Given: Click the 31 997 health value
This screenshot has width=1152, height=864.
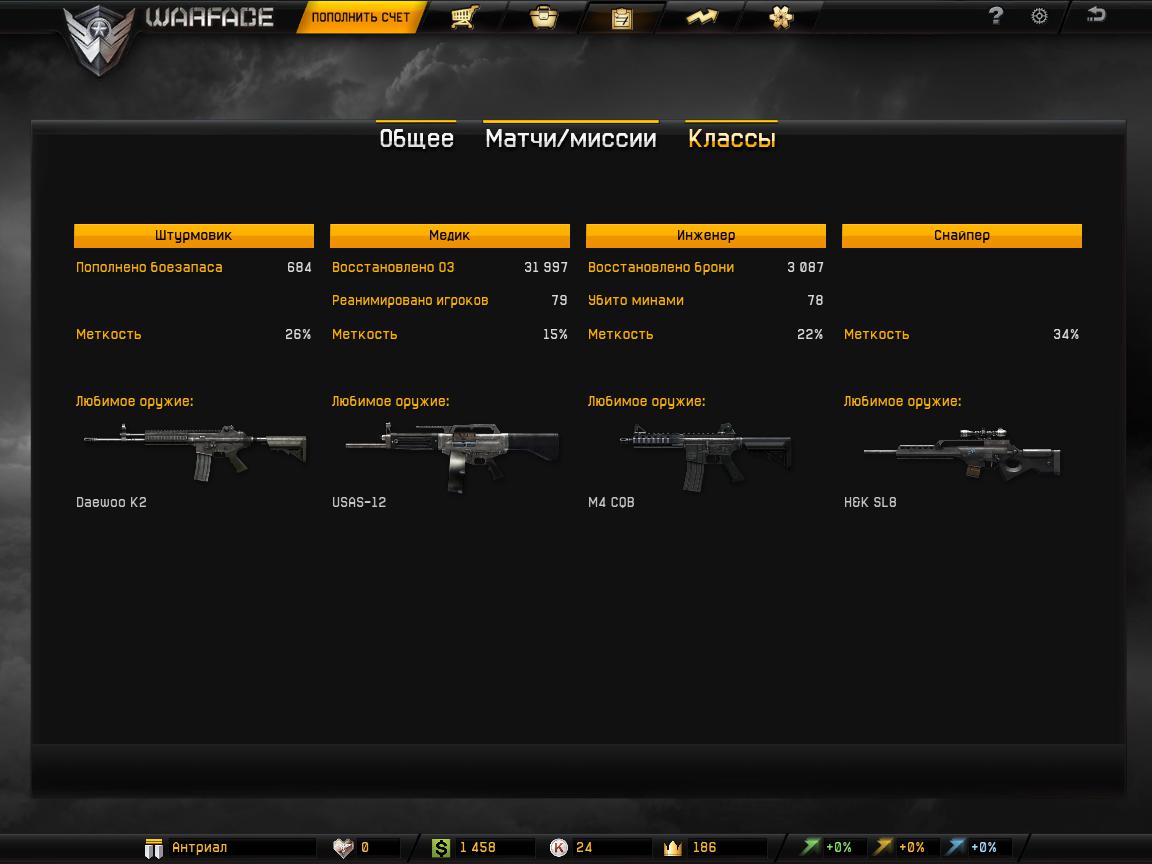Looking at the screenshot, I should coord(546,267).
